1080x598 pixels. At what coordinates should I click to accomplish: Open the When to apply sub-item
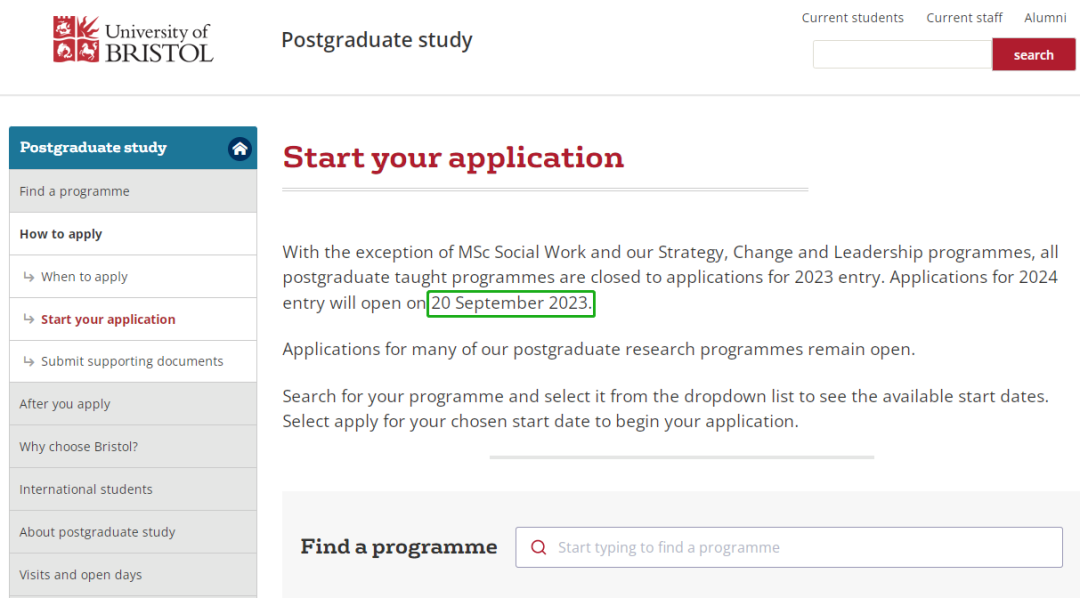133,276
